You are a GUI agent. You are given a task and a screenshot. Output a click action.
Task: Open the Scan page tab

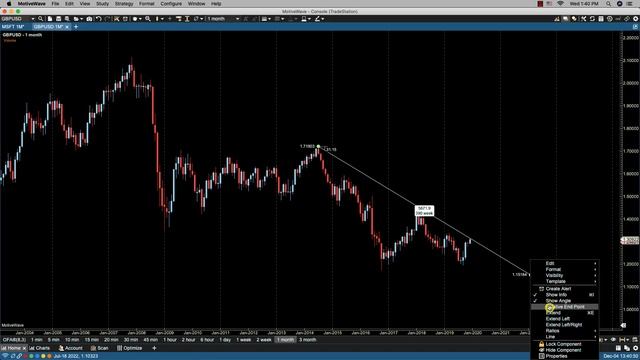pos(100,348)
